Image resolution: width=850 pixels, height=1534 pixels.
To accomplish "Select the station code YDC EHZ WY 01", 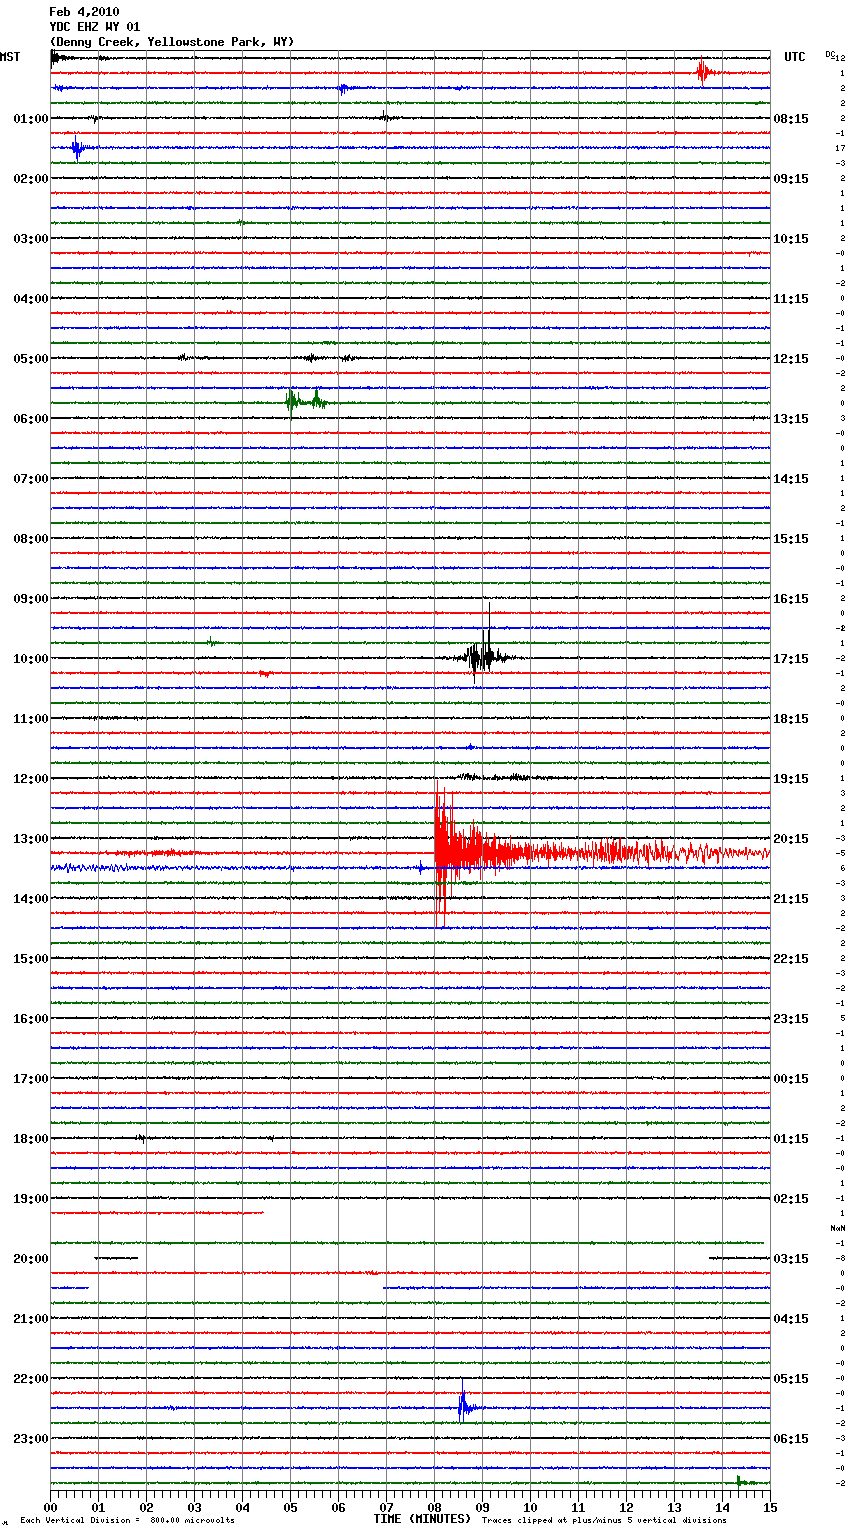I will click(x=95, y=27).
